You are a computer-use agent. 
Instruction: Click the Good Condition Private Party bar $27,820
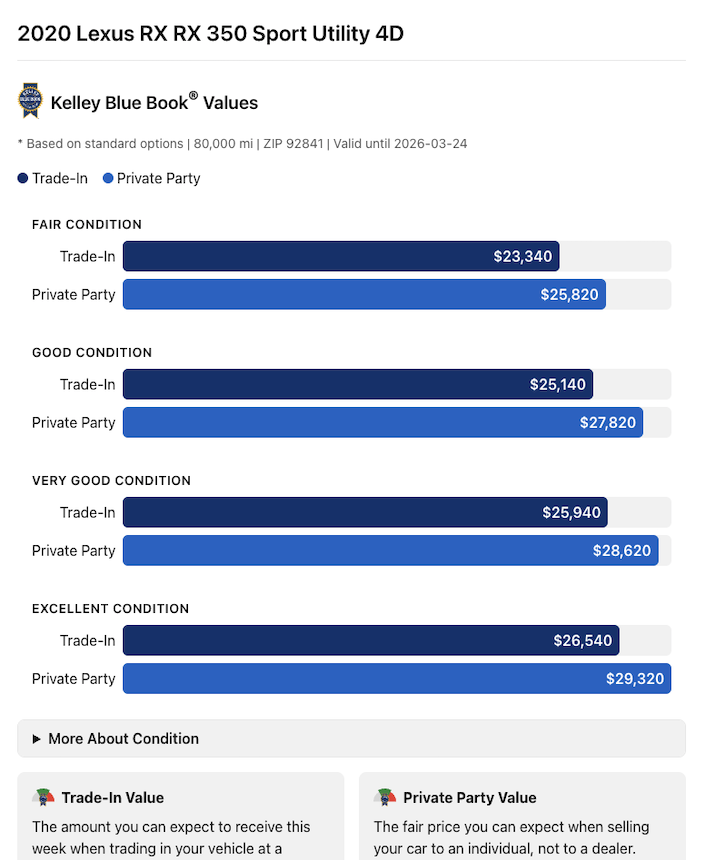[x=383, y=422]
